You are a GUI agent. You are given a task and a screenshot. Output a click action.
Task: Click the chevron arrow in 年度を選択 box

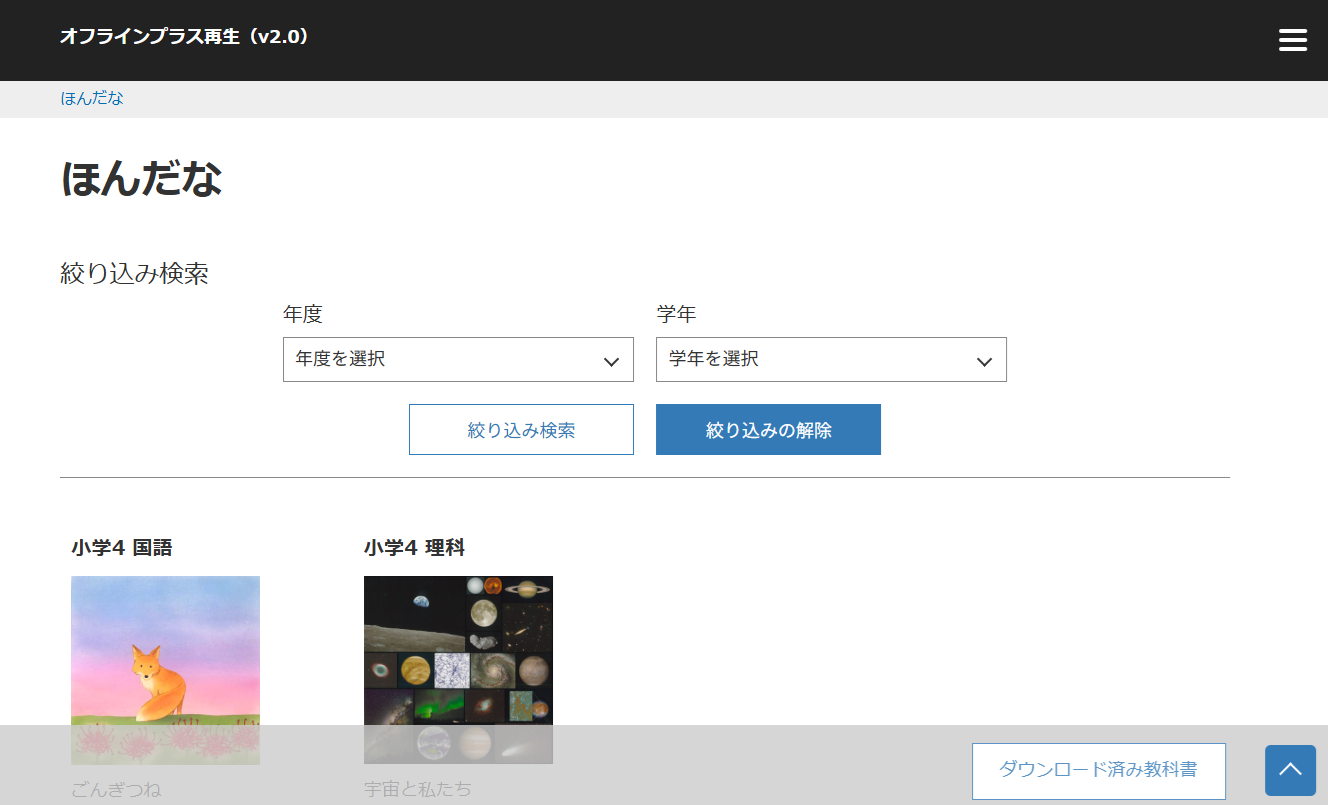click(611, 361)
